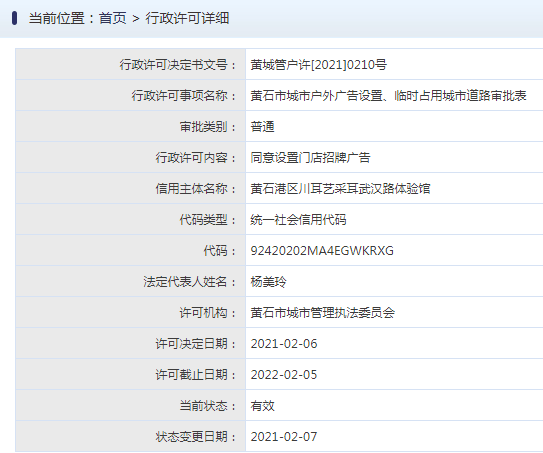Click the 行政许可事项名称 value text
The image size is (543, 453).
(x=388, y=96)
